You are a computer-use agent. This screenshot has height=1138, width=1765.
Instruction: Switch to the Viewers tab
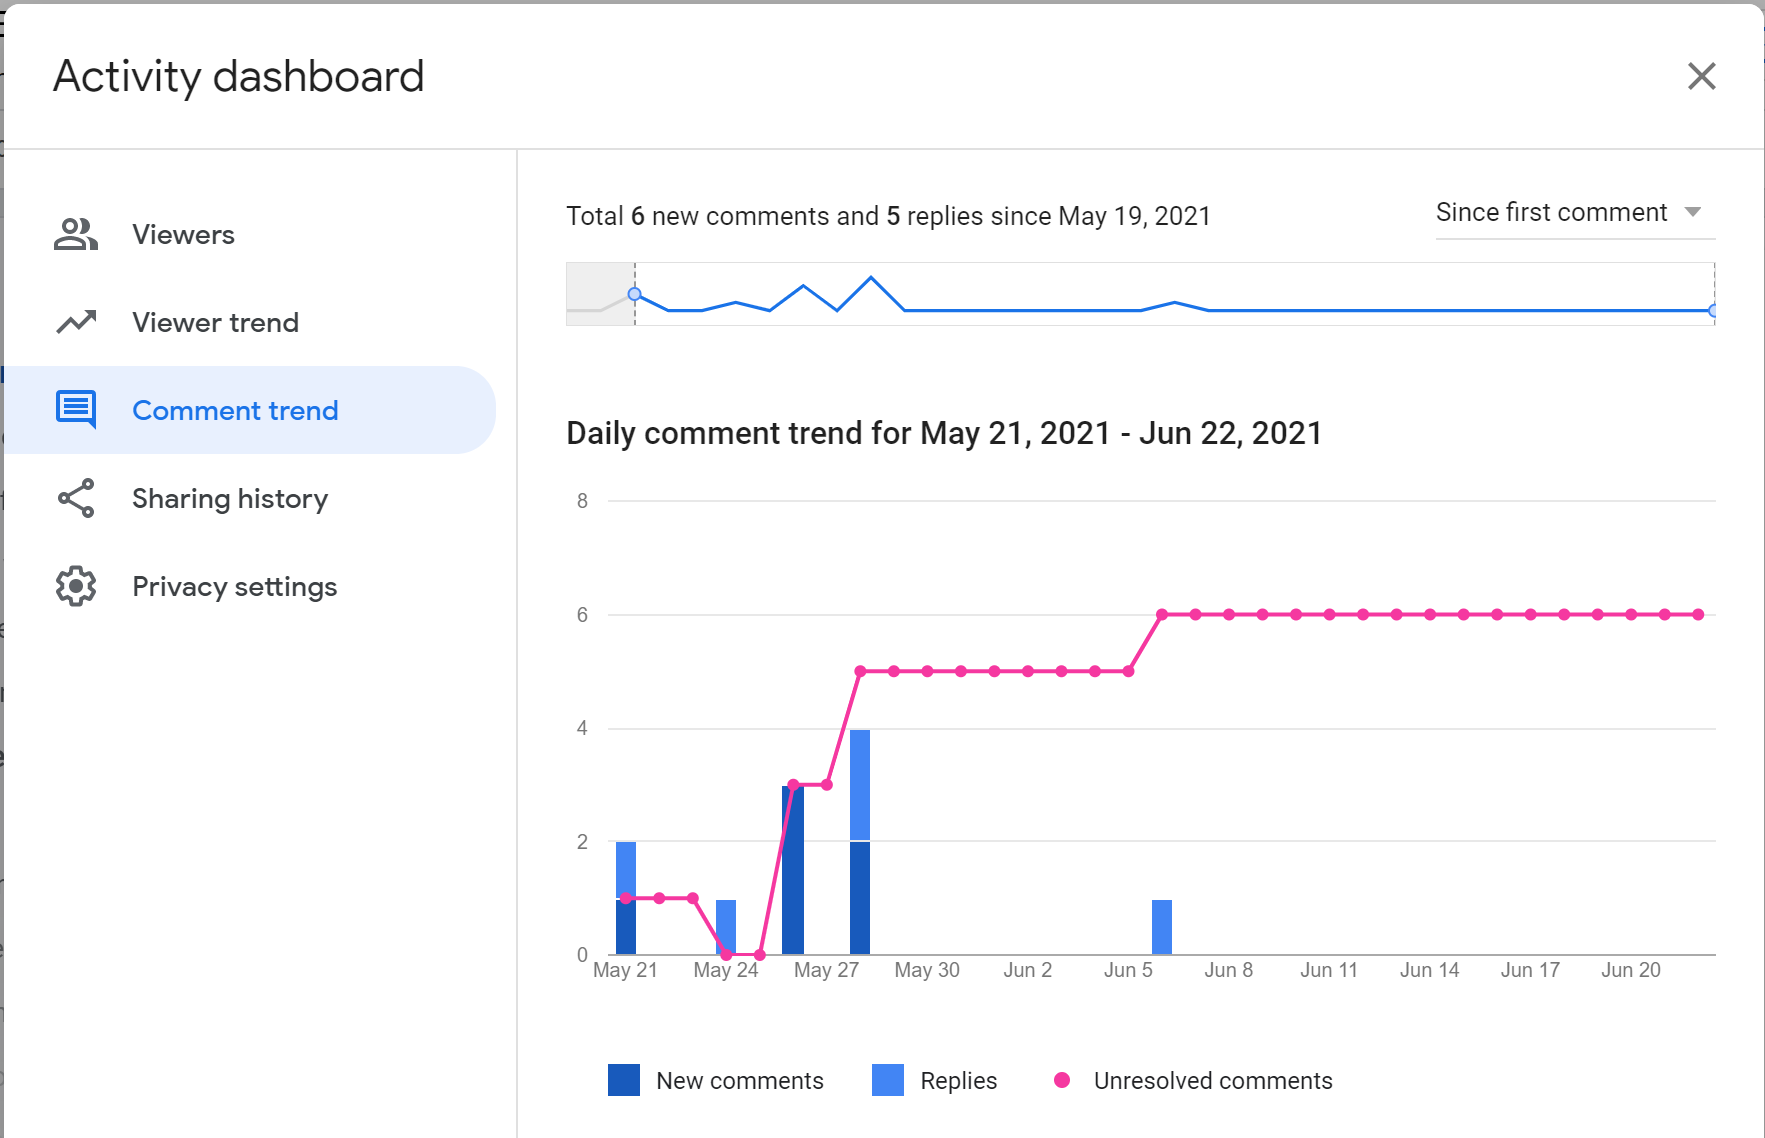click(x=184, y=235)
